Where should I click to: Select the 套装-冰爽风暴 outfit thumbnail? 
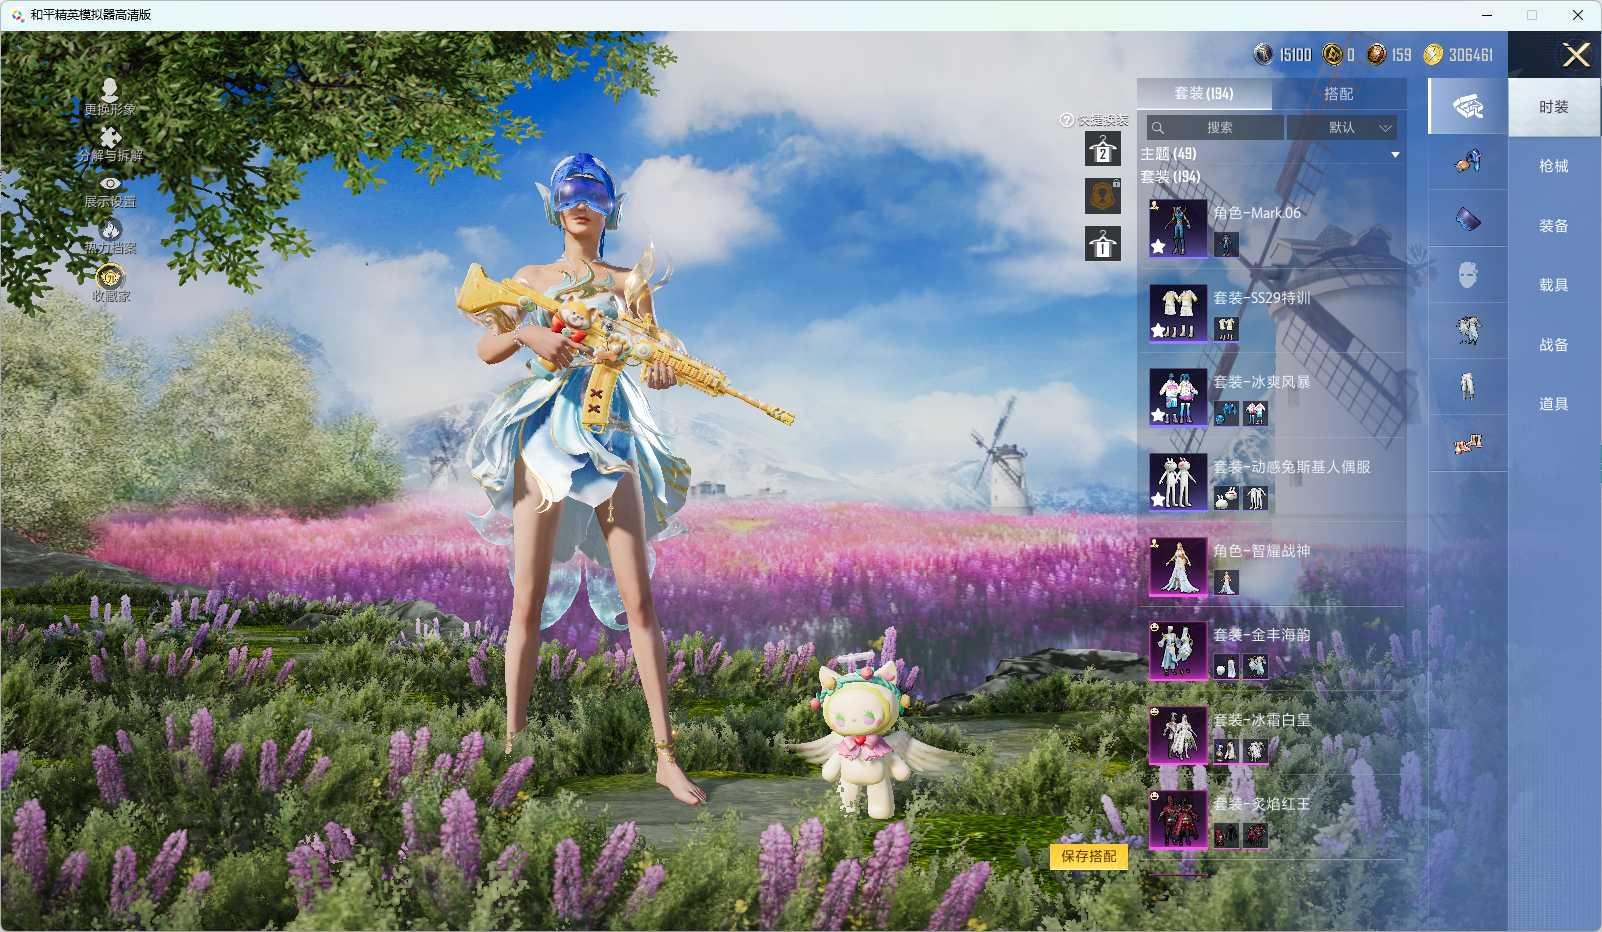tap(1178, 397)
